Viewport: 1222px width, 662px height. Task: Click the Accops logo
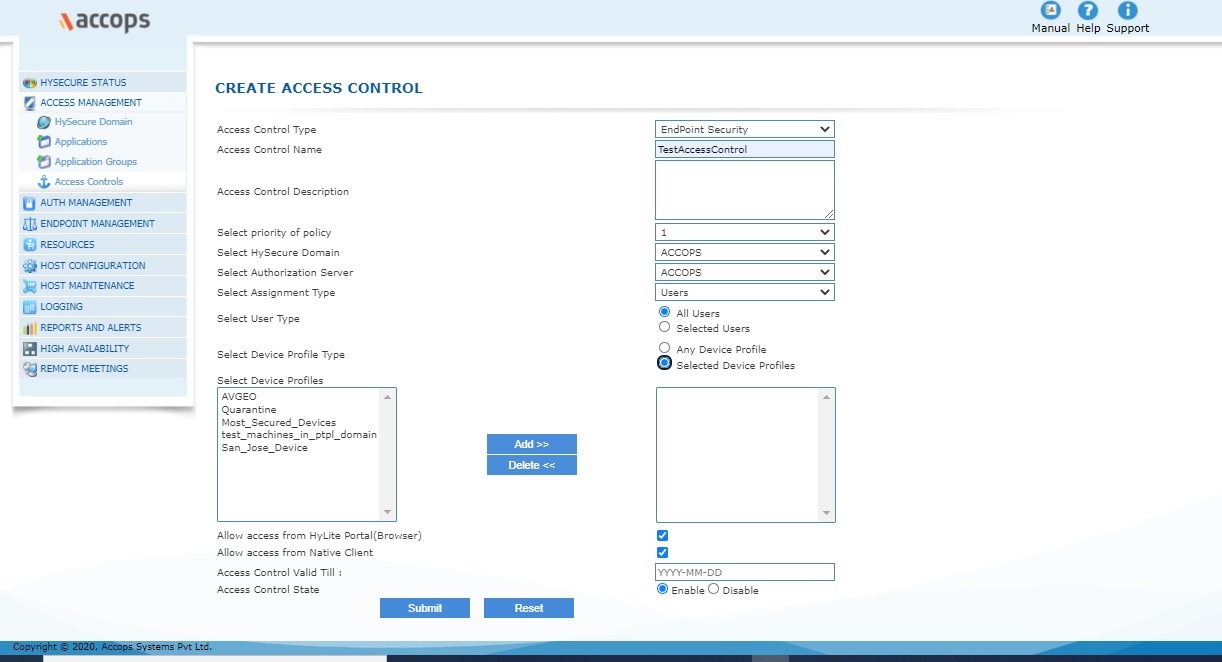tap(105, 21)
